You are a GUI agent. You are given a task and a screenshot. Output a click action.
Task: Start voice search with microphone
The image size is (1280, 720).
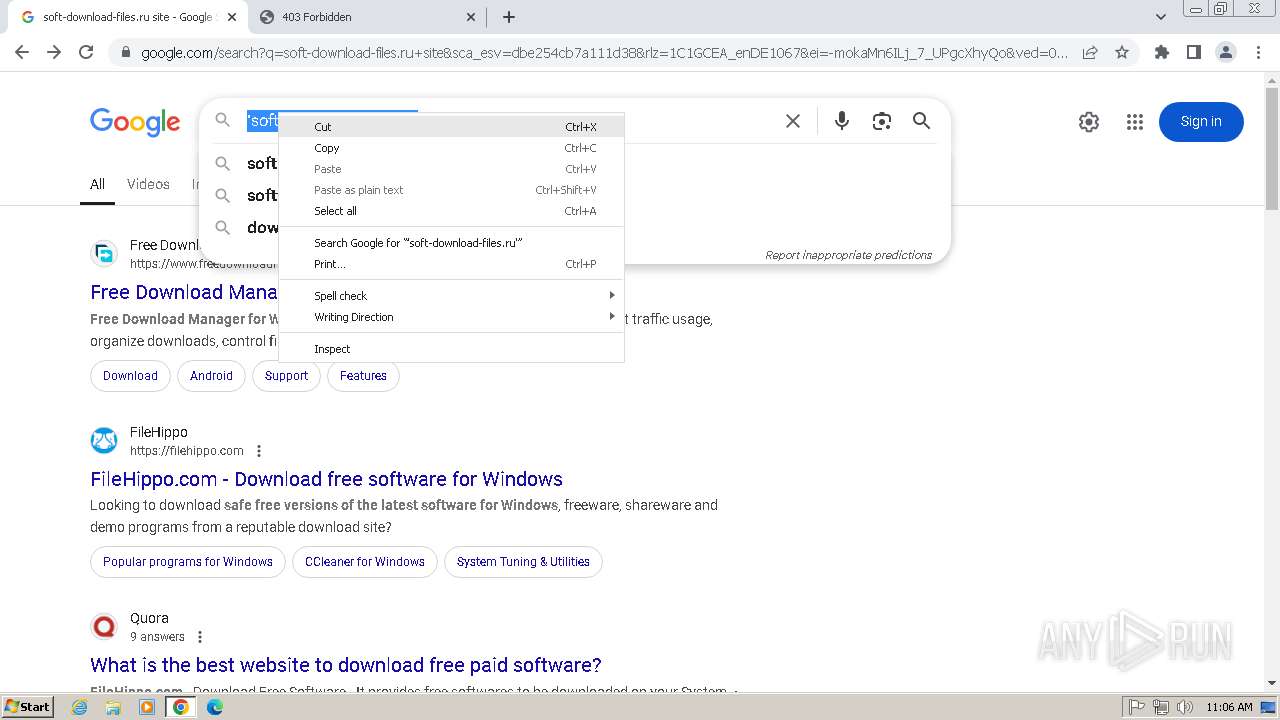[x=842, y=121]
